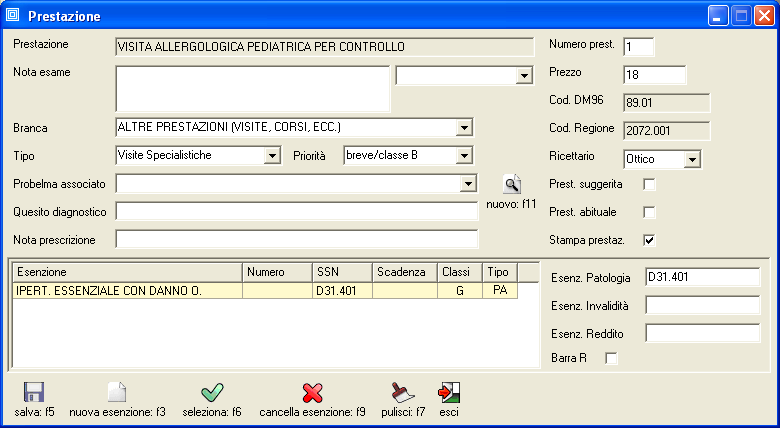Image resolution: width=780 pixels, height=428 pixels.
Task: Open the Ricettario dropdown
Action: tap(693, 159)
